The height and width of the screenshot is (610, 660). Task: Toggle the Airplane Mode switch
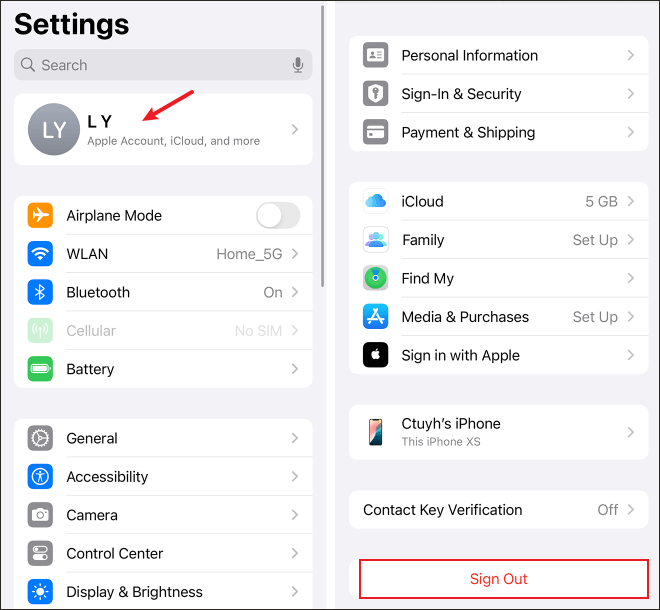[x=278, y=216]
